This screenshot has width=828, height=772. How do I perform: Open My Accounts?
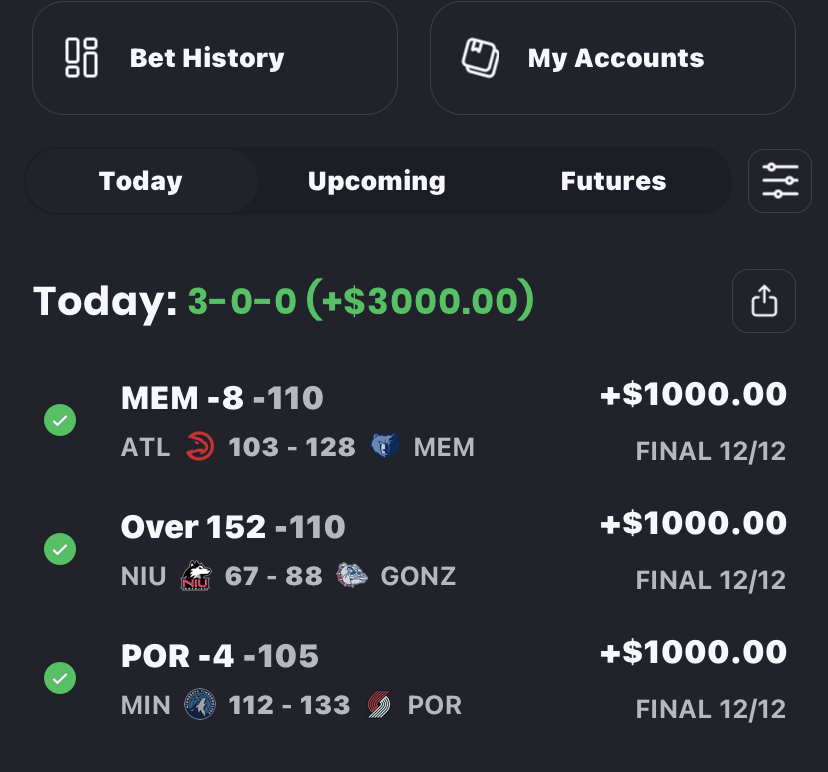click(x=614, y=58)
